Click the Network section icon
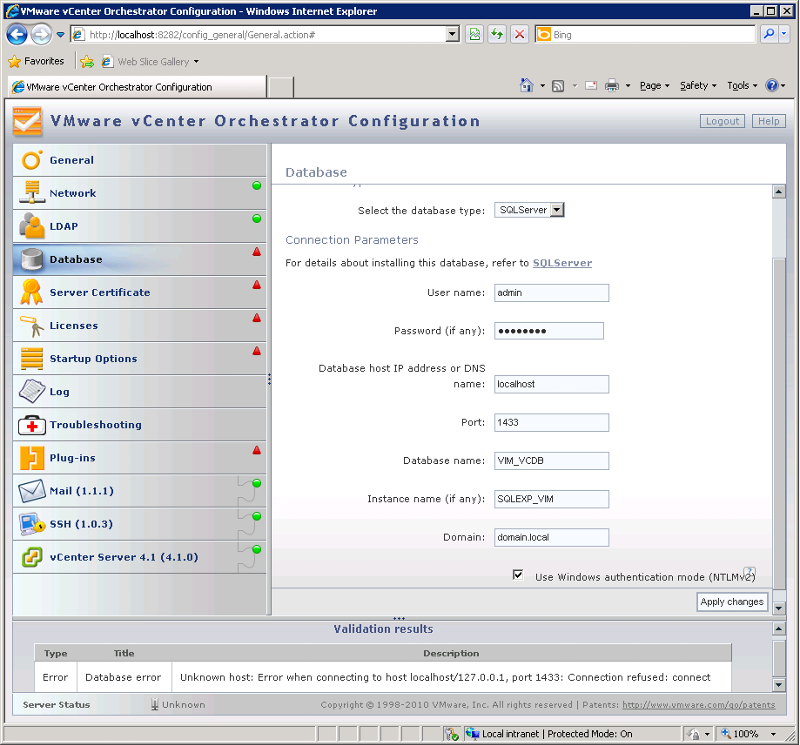Image resolution: width=800 pixels, height=745 pixels. (32, 193)
